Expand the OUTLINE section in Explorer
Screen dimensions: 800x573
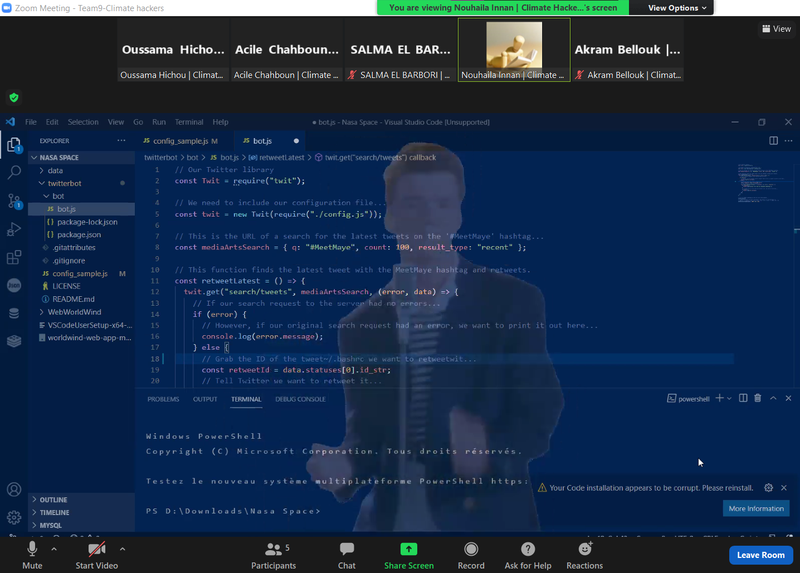pyautogui.click(x=54, y=499)
